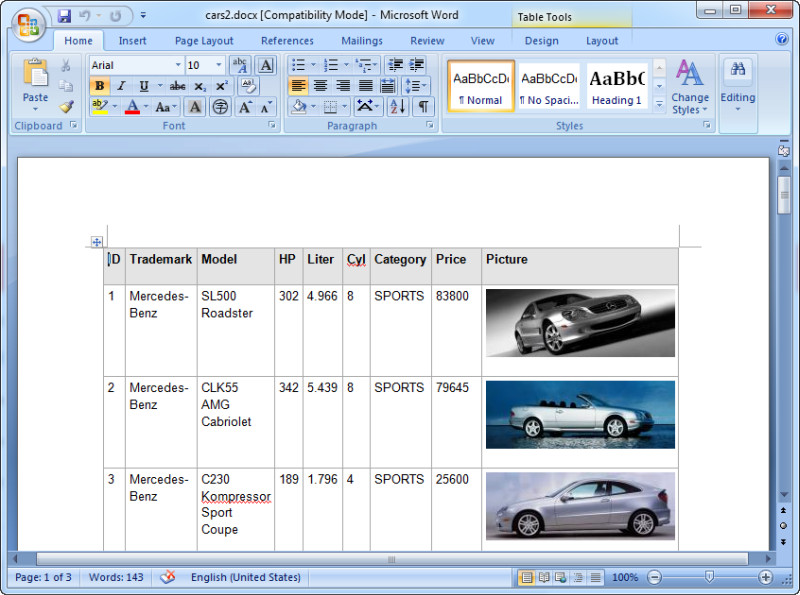The height and width of the screenshot is (595, 800).
Task: Click the vertical scrollbar thumb
Action: click(784, 195)
